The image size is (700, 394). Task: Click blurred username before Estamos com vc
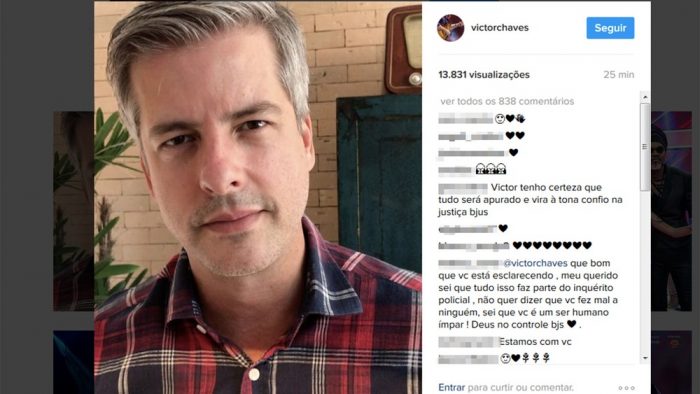tap(468, 342)
